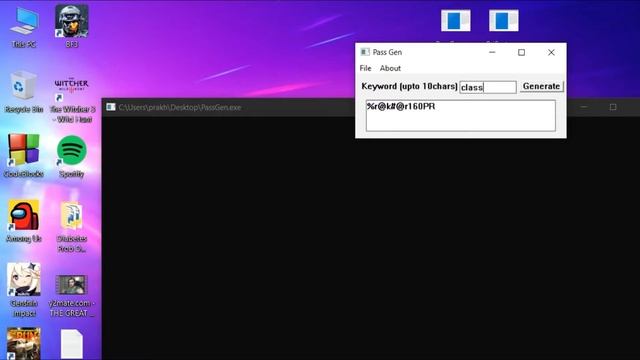640x360 pixels.
Task: Minimize the PassGen.exe console window
Action: 584,107
